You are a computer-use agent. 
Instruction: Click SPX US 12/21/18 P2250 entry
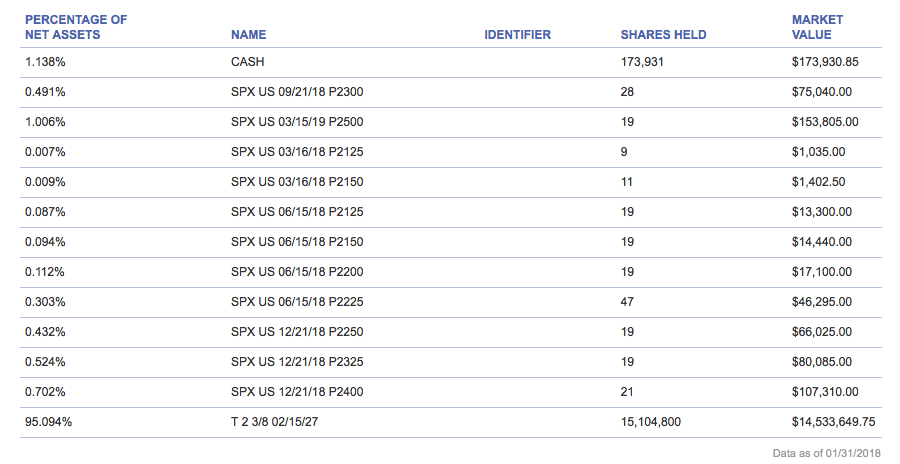pos(297,331)
